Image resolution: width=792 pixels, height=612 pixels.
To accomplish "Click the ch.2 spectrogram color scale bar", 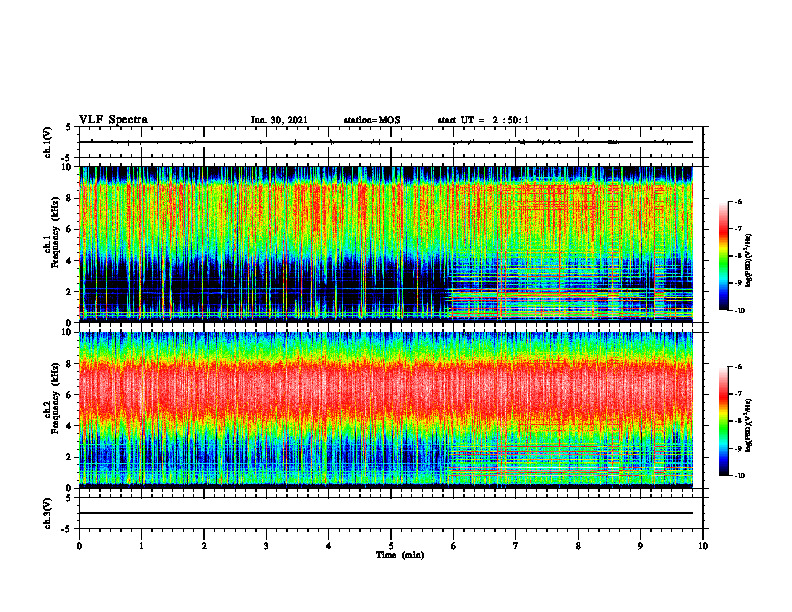I will pyautogui.click(x=723, y=421).
